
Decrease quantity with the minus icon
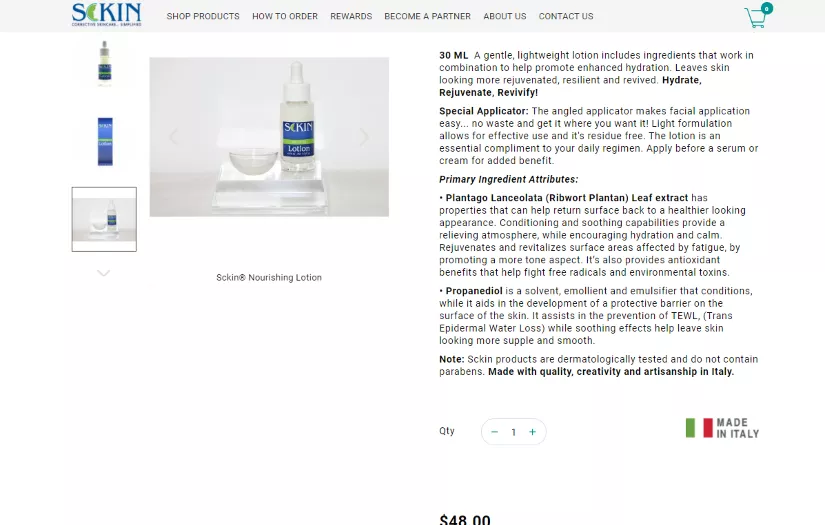tap(495, 432)
